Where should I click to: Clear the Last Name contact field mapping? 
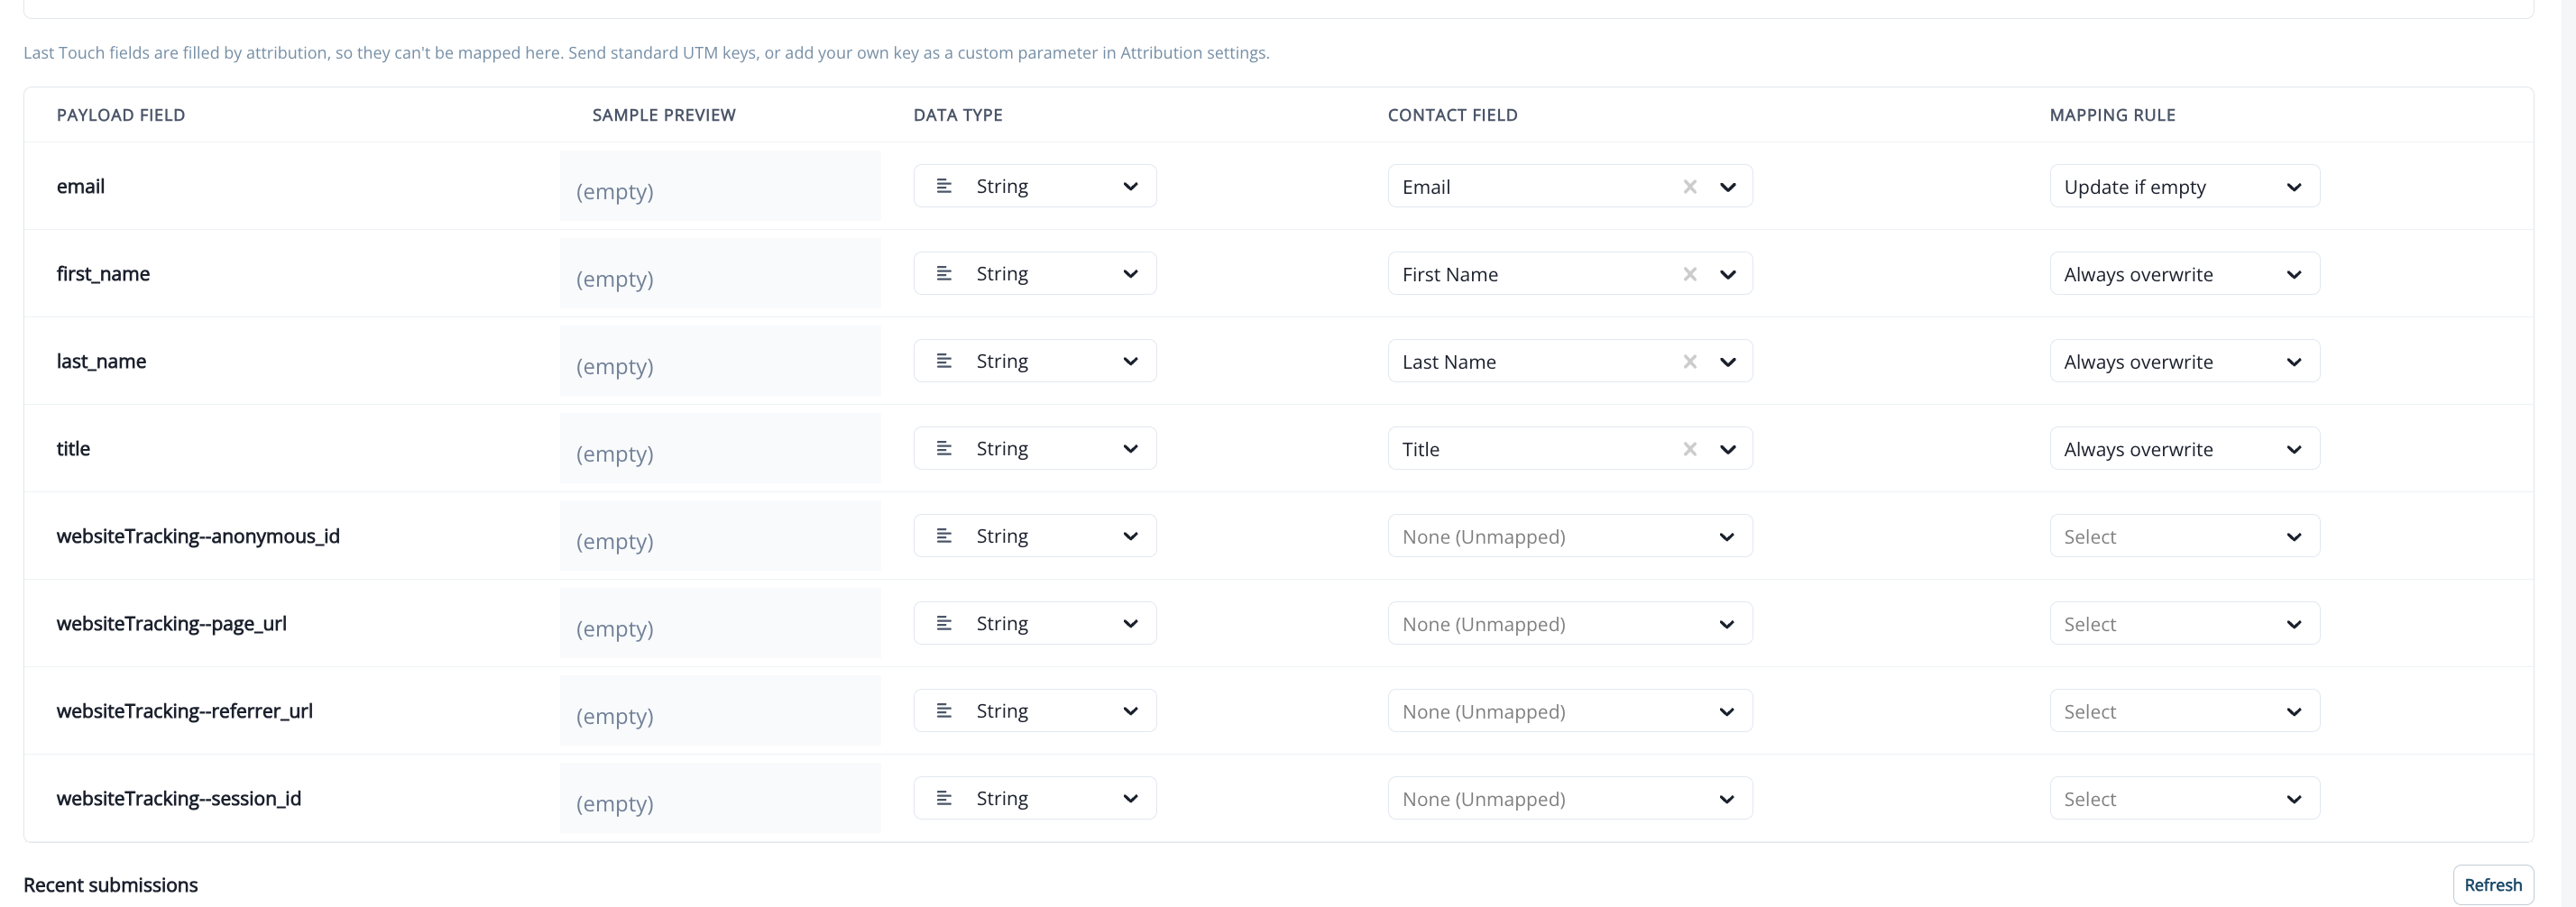[x=1690, y=362]
